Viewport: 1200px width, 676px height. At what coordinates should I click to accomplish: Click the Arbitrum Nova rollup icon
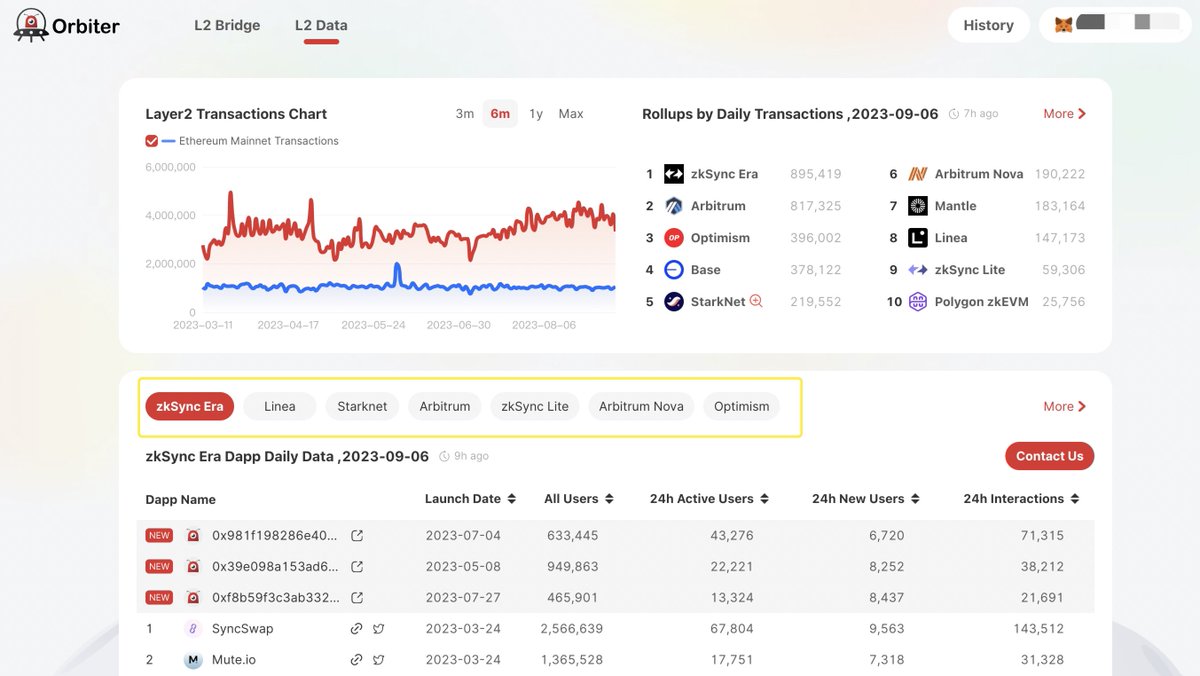[x=918, y=174]
